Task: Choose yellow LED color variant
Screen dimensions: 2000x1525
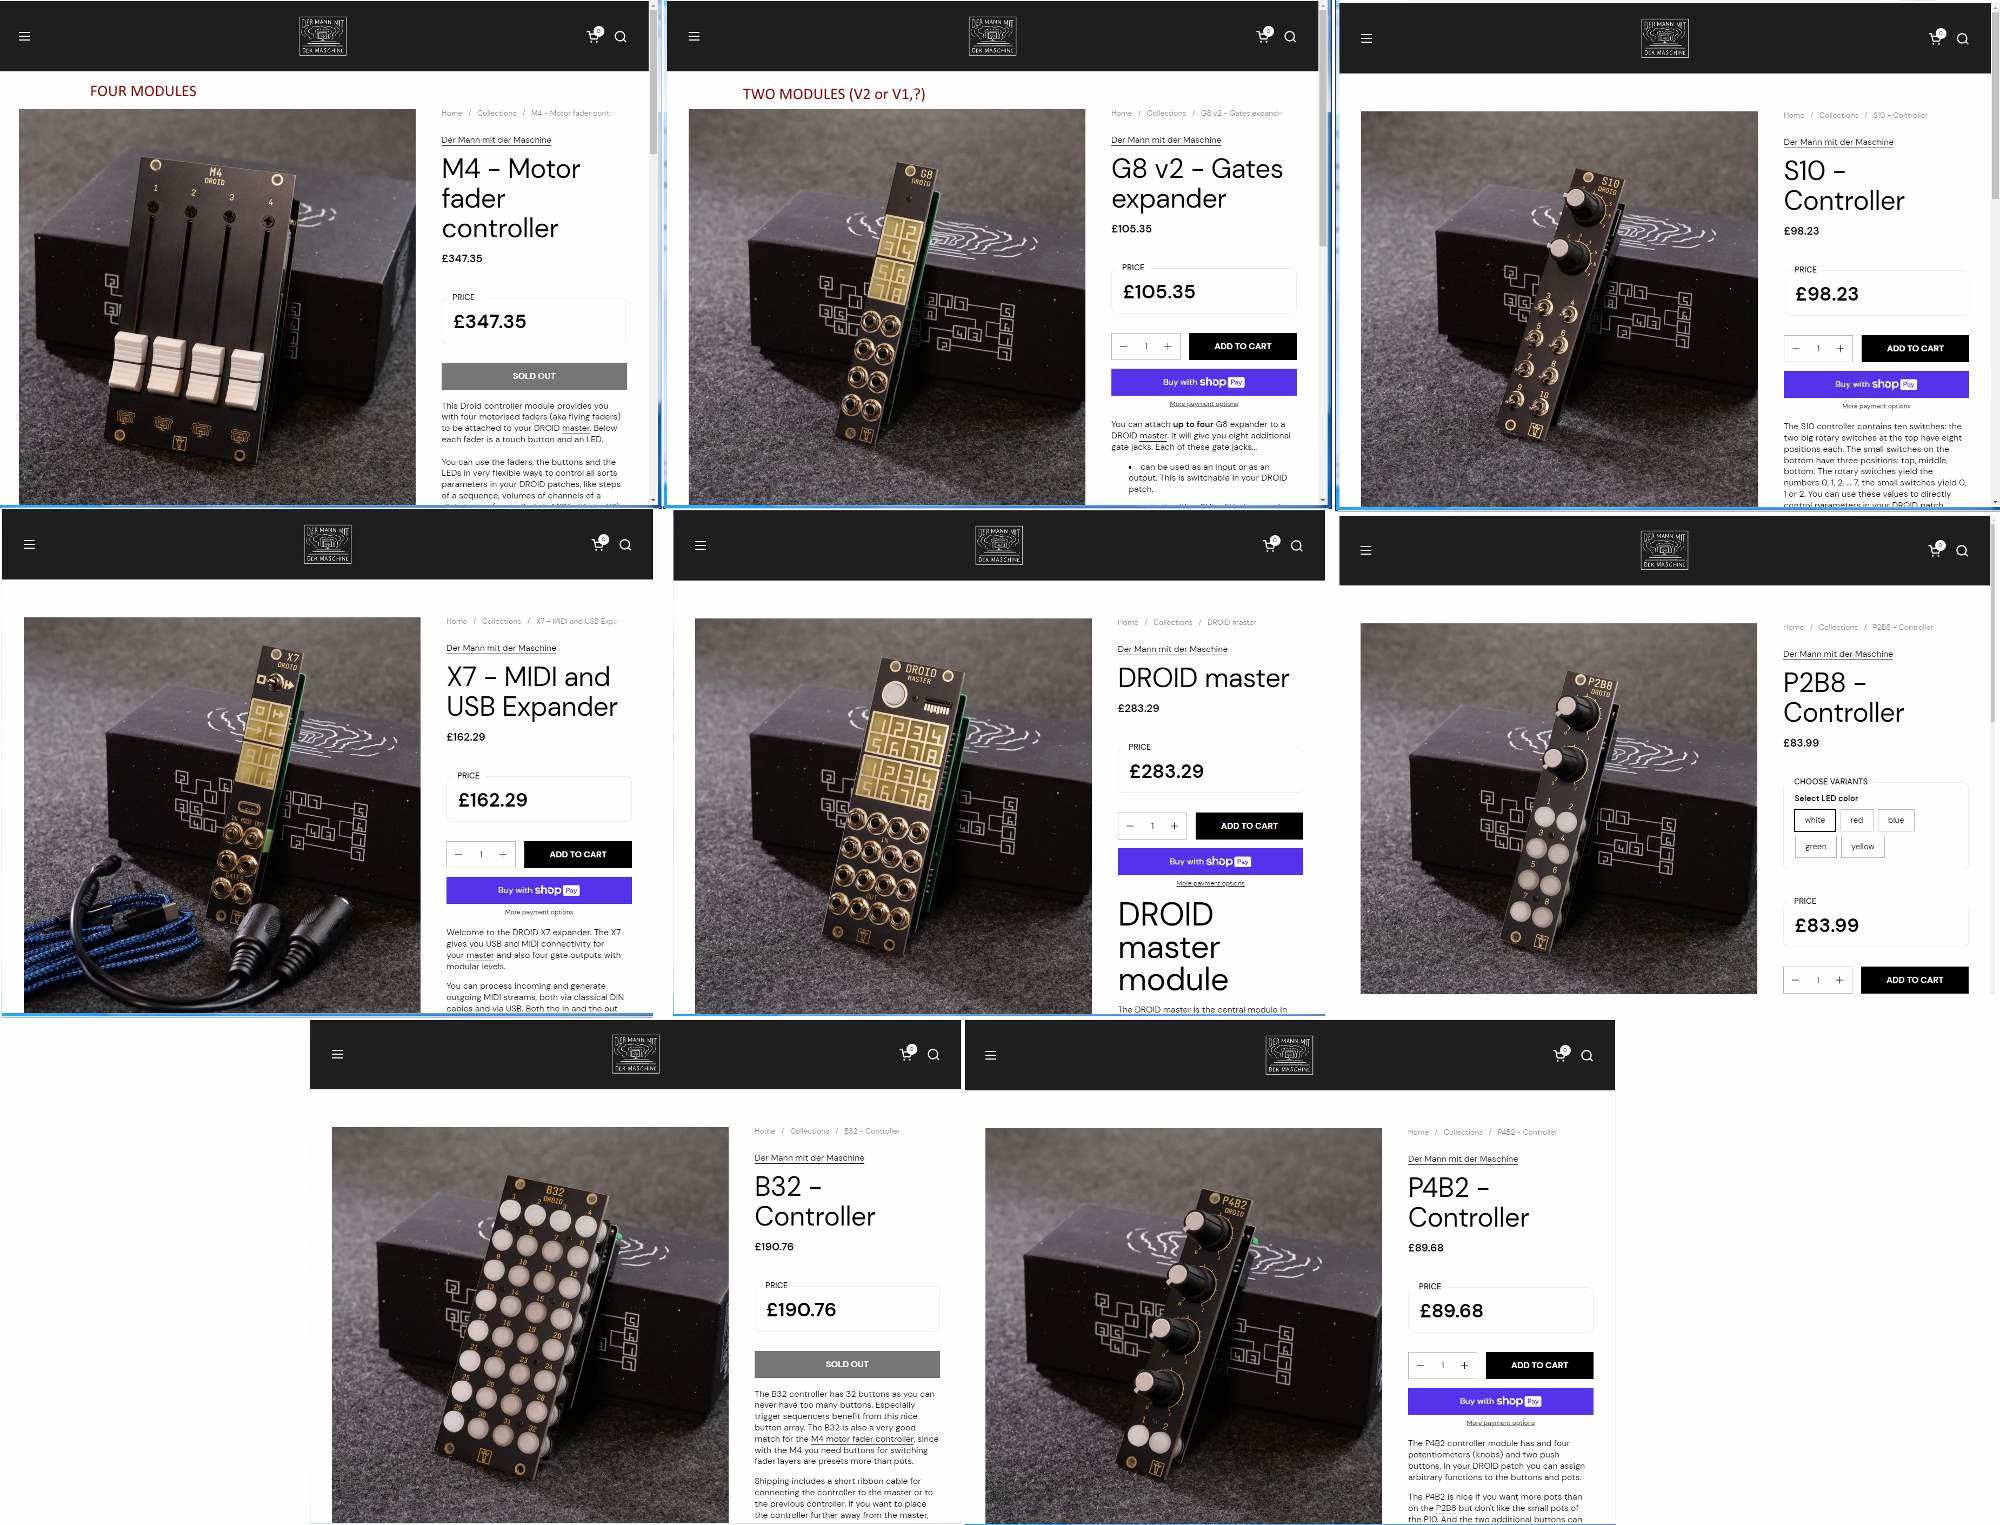Action: (1862, 846)
